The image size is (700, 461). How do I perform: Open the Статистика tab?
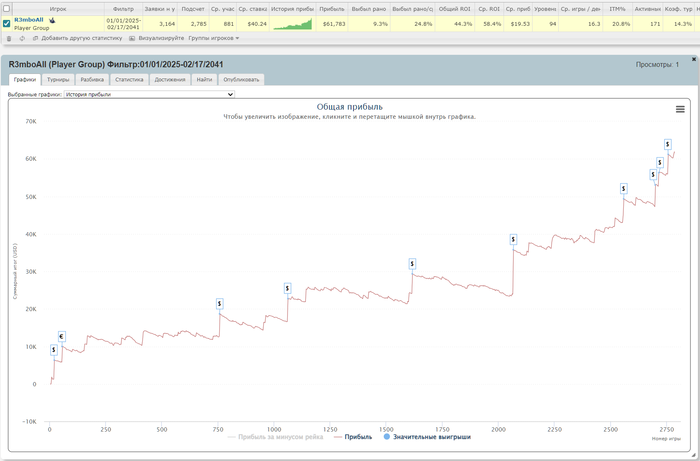pos(129,80)
